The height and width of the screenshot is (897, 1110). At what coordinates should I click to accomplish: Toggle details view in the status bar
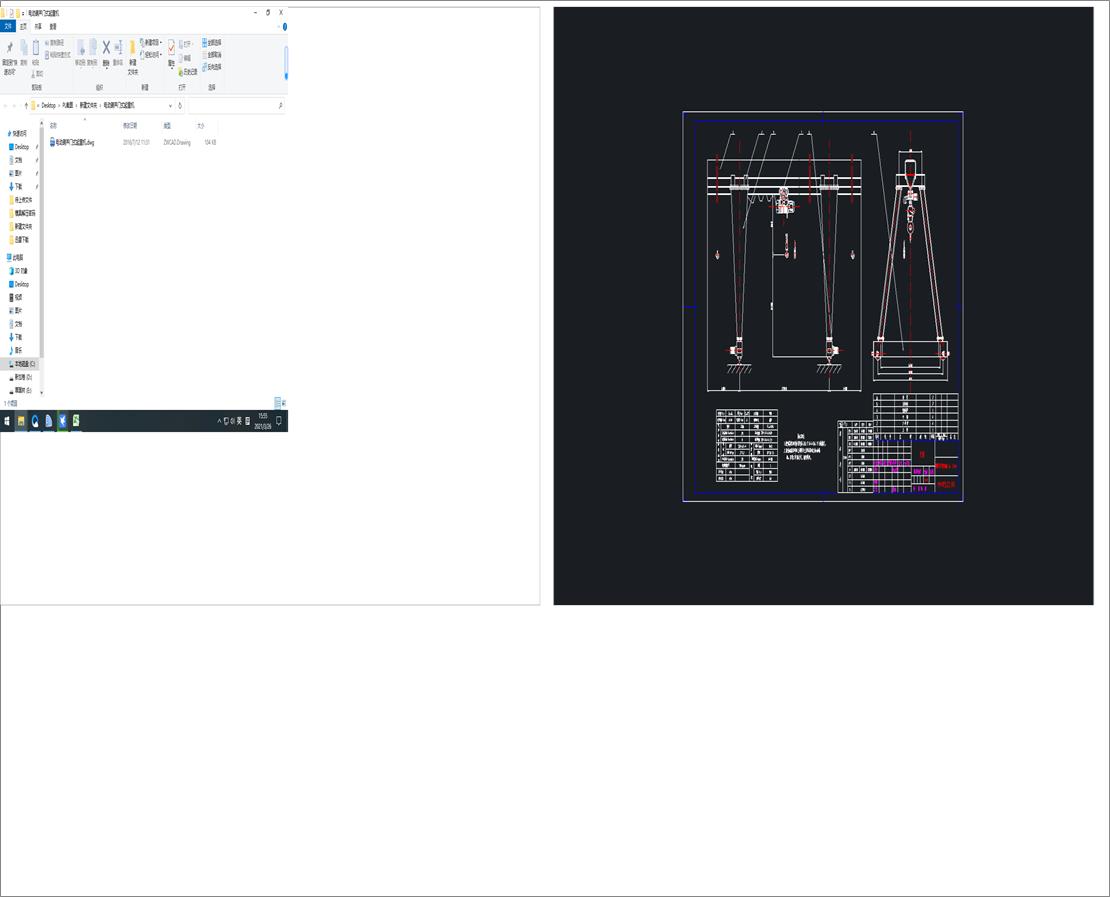coord(277,403)
